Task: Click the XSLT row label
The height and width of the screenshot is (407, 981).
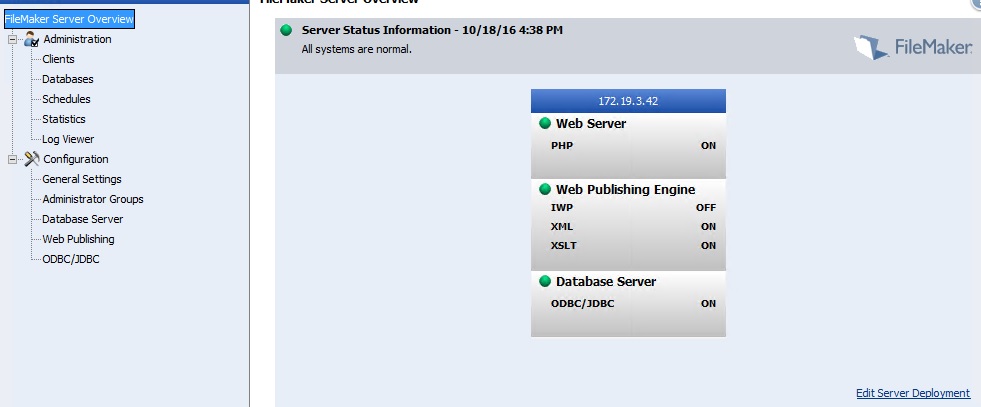Action: click(x=564, y=245)
